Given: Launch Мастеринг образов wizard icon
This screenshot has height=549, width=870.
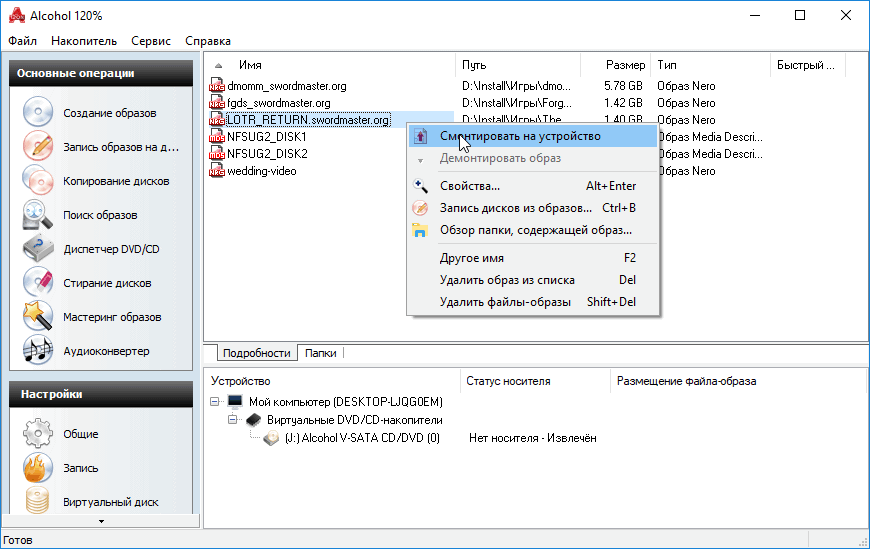Looking at the screenshot, I should pyautogui.click(x=38, y=317).
